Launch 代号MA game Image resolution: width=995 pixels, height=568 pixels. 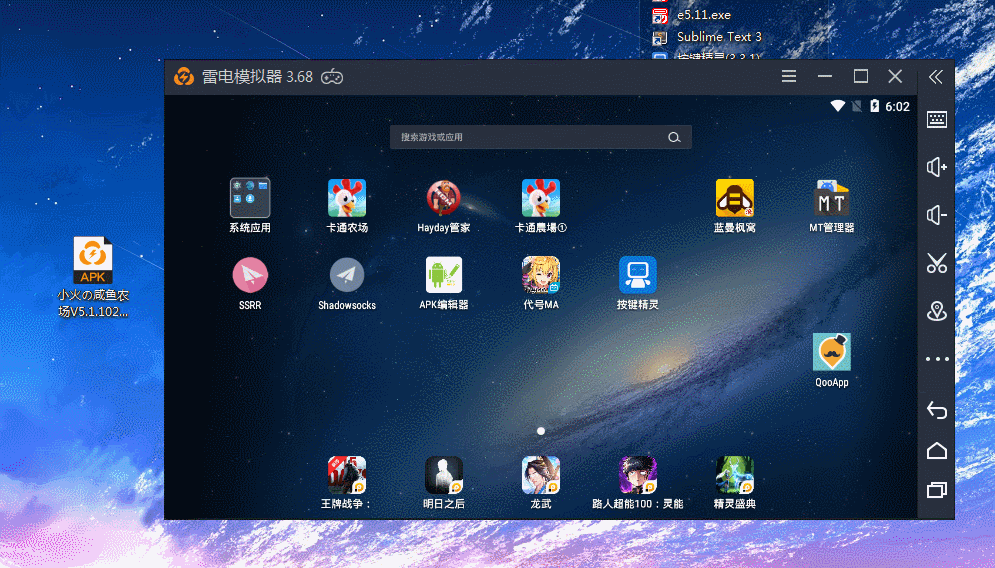click(541, 275)
